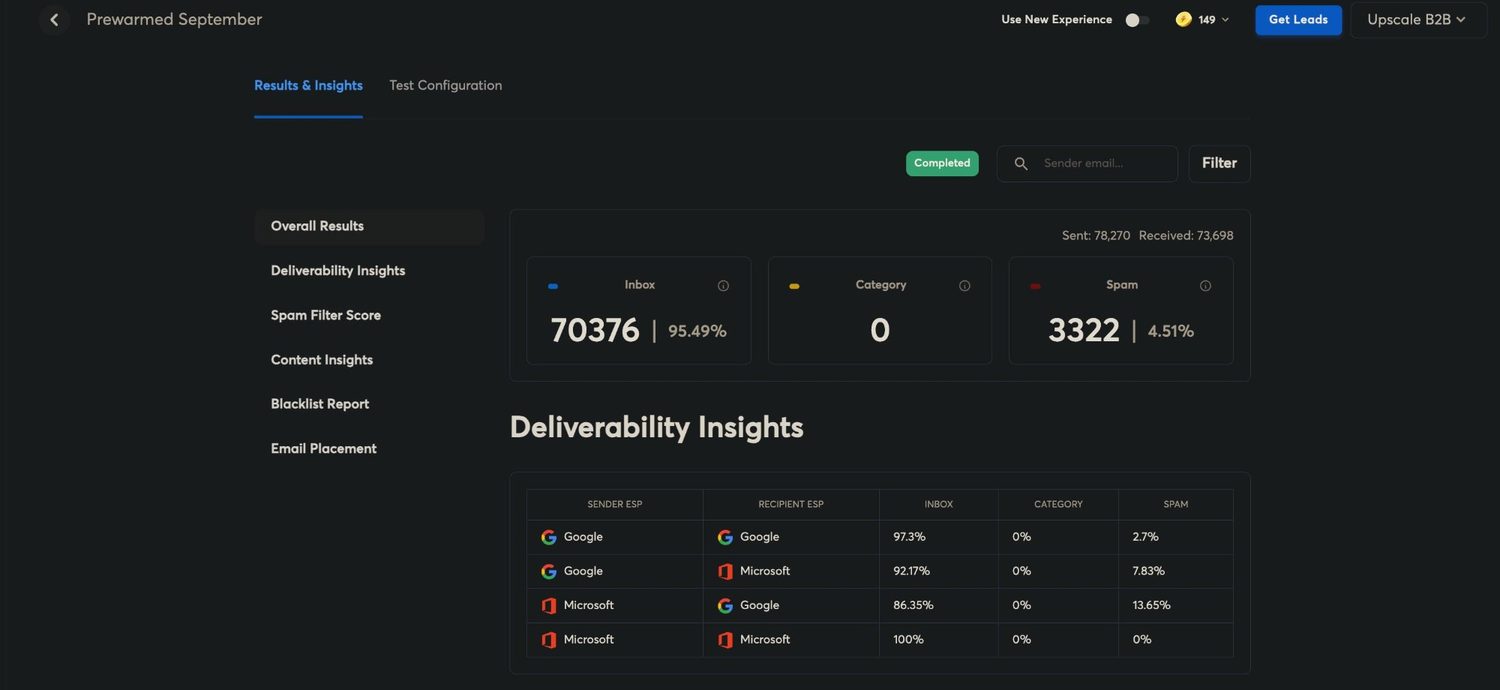Click the Sent: 78,270 text

coord(1096,236)
